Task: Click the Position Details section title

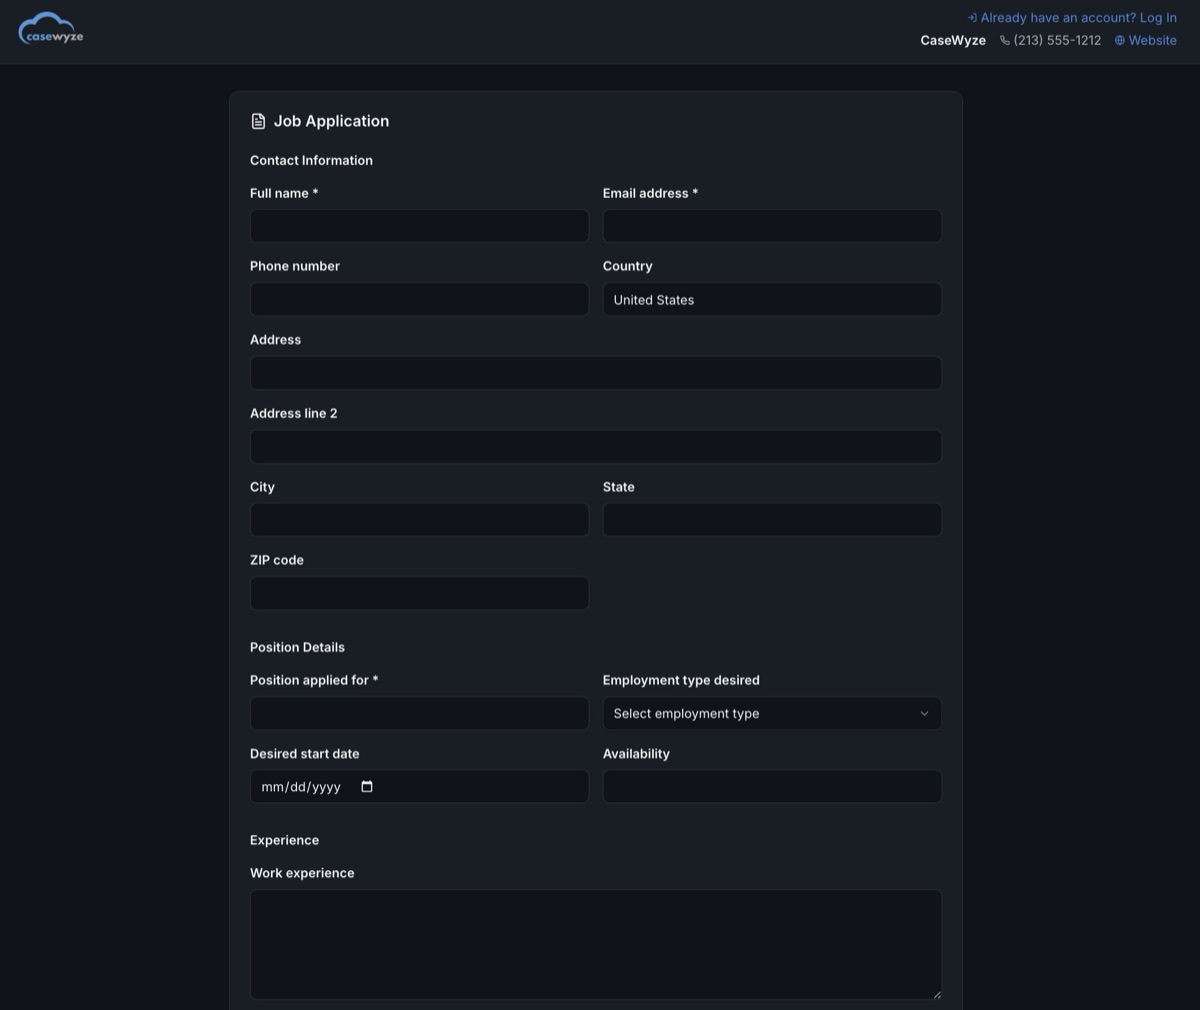Action: click(297, 647)
